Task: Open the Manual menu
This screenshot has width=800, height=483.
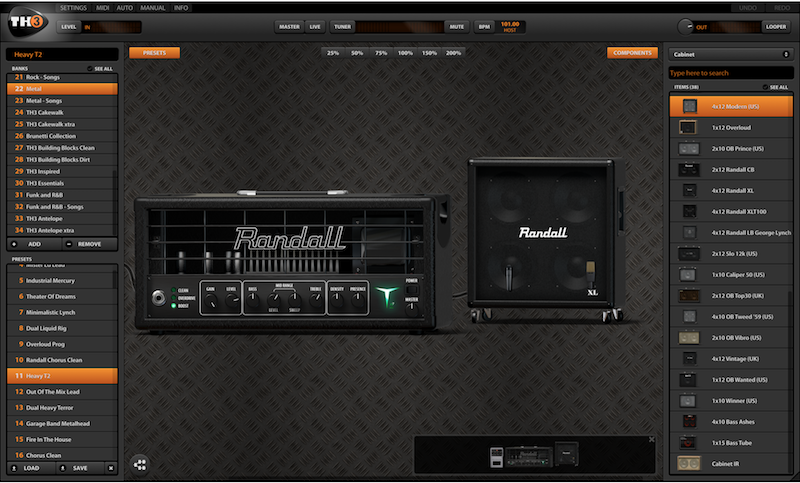Action: coord(153,8)
